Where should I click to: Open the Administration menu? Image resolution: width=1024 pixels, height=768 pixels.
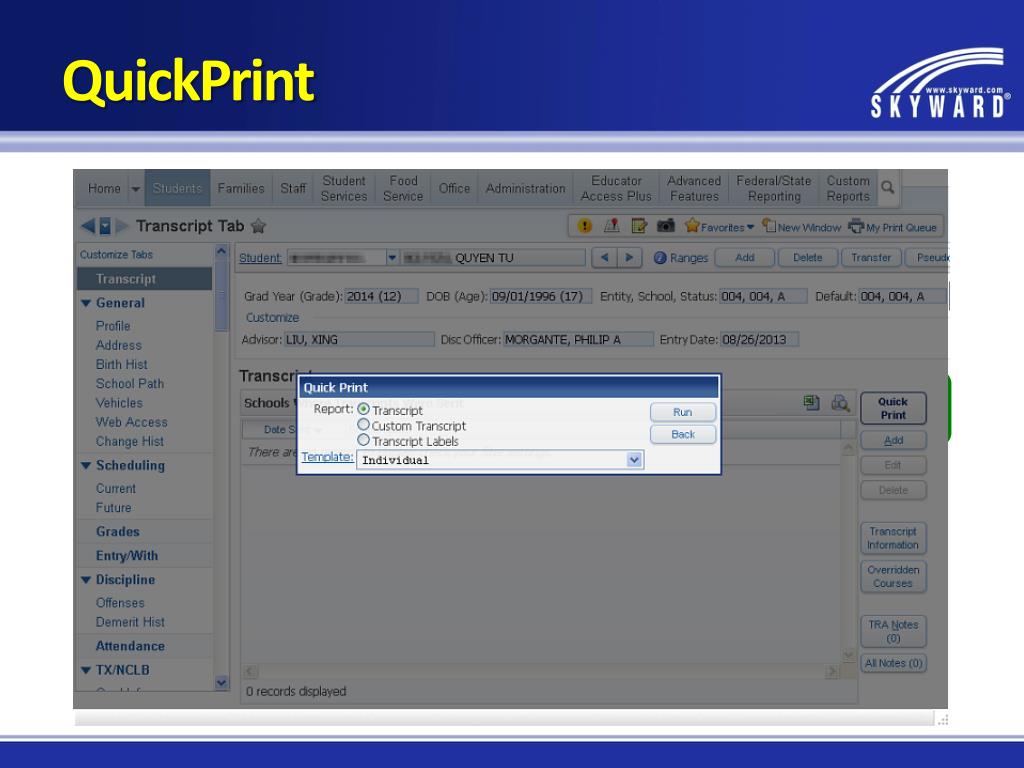coord(526,188)
